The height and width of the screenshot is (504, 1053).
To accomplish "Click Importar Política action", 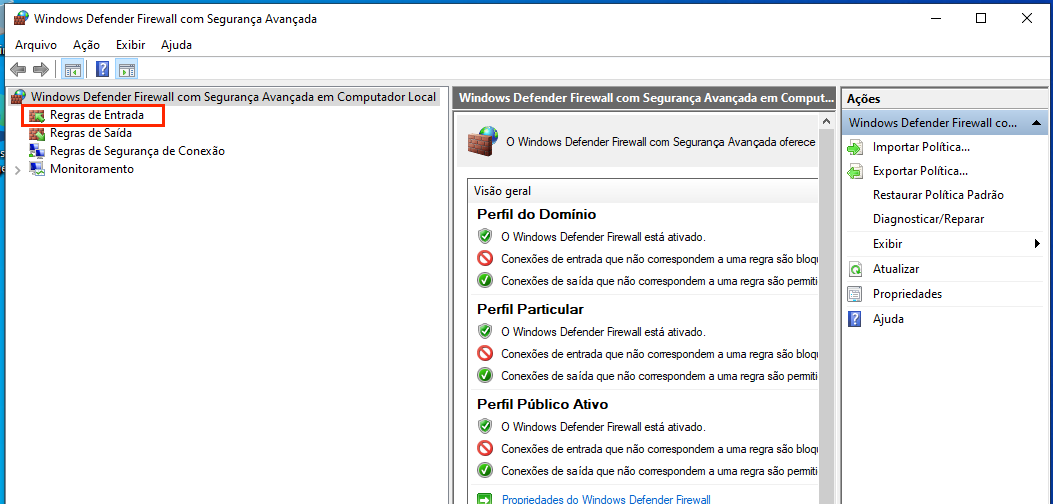I will 921,147.
